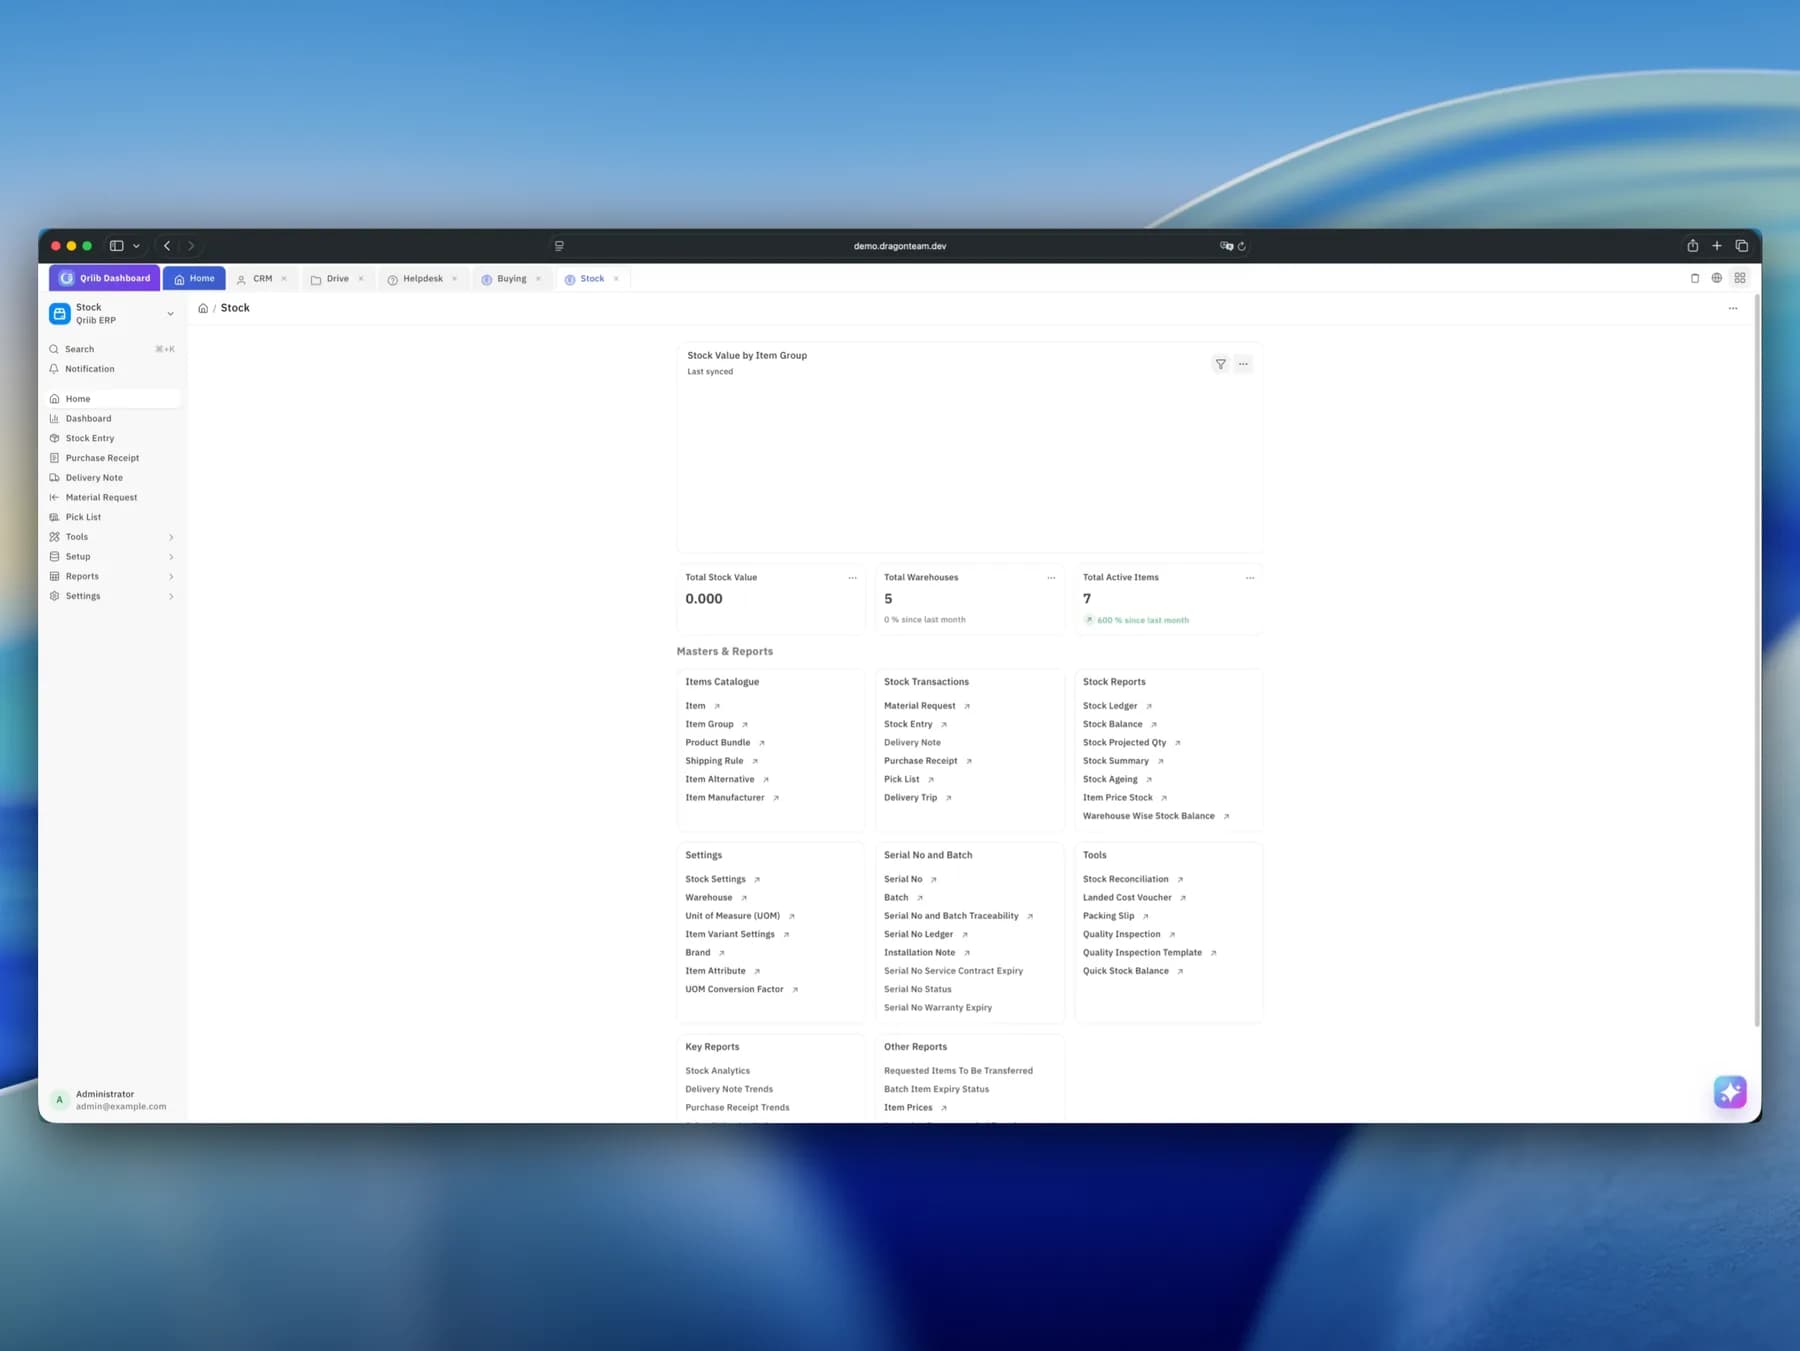The image size is (1800, 1351).
Task: Open the page options ellipsis menu
Action: coord(1733,308)
